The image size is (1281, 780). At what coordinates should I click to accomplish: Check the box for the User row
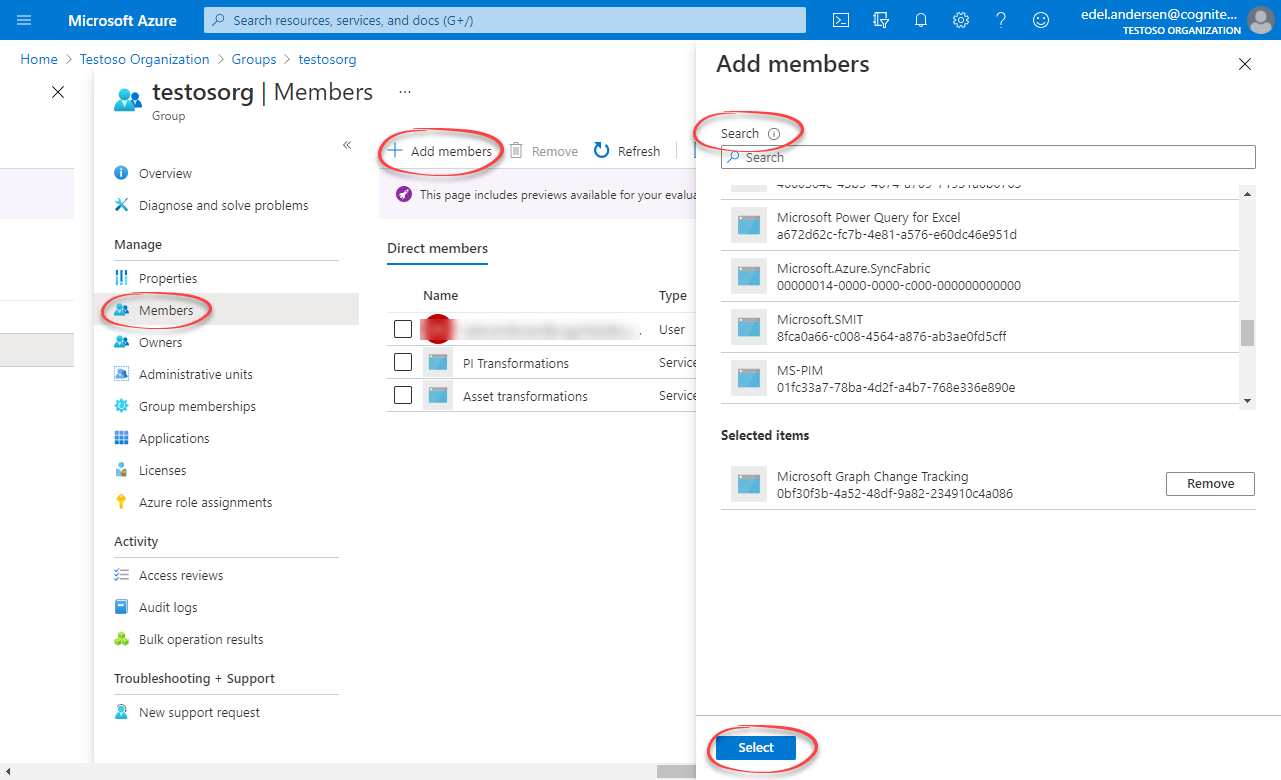click(403, 329)
